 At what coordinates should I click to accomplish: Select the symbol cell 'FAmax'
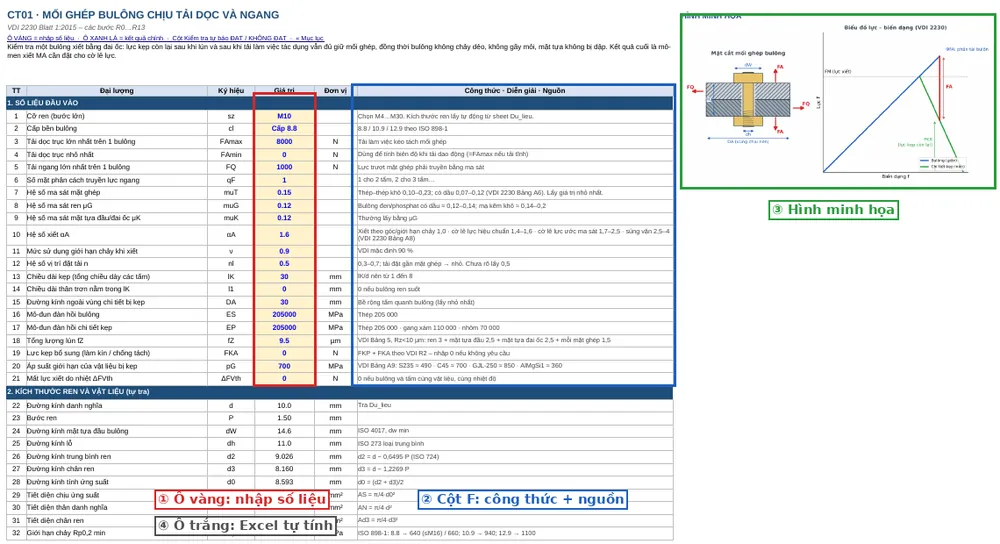pos(231,142)
